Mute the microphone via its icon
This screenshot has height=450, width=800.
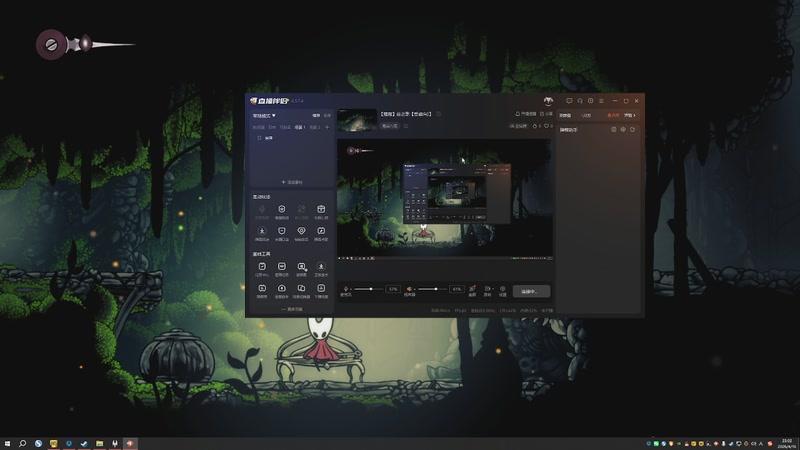345,289
